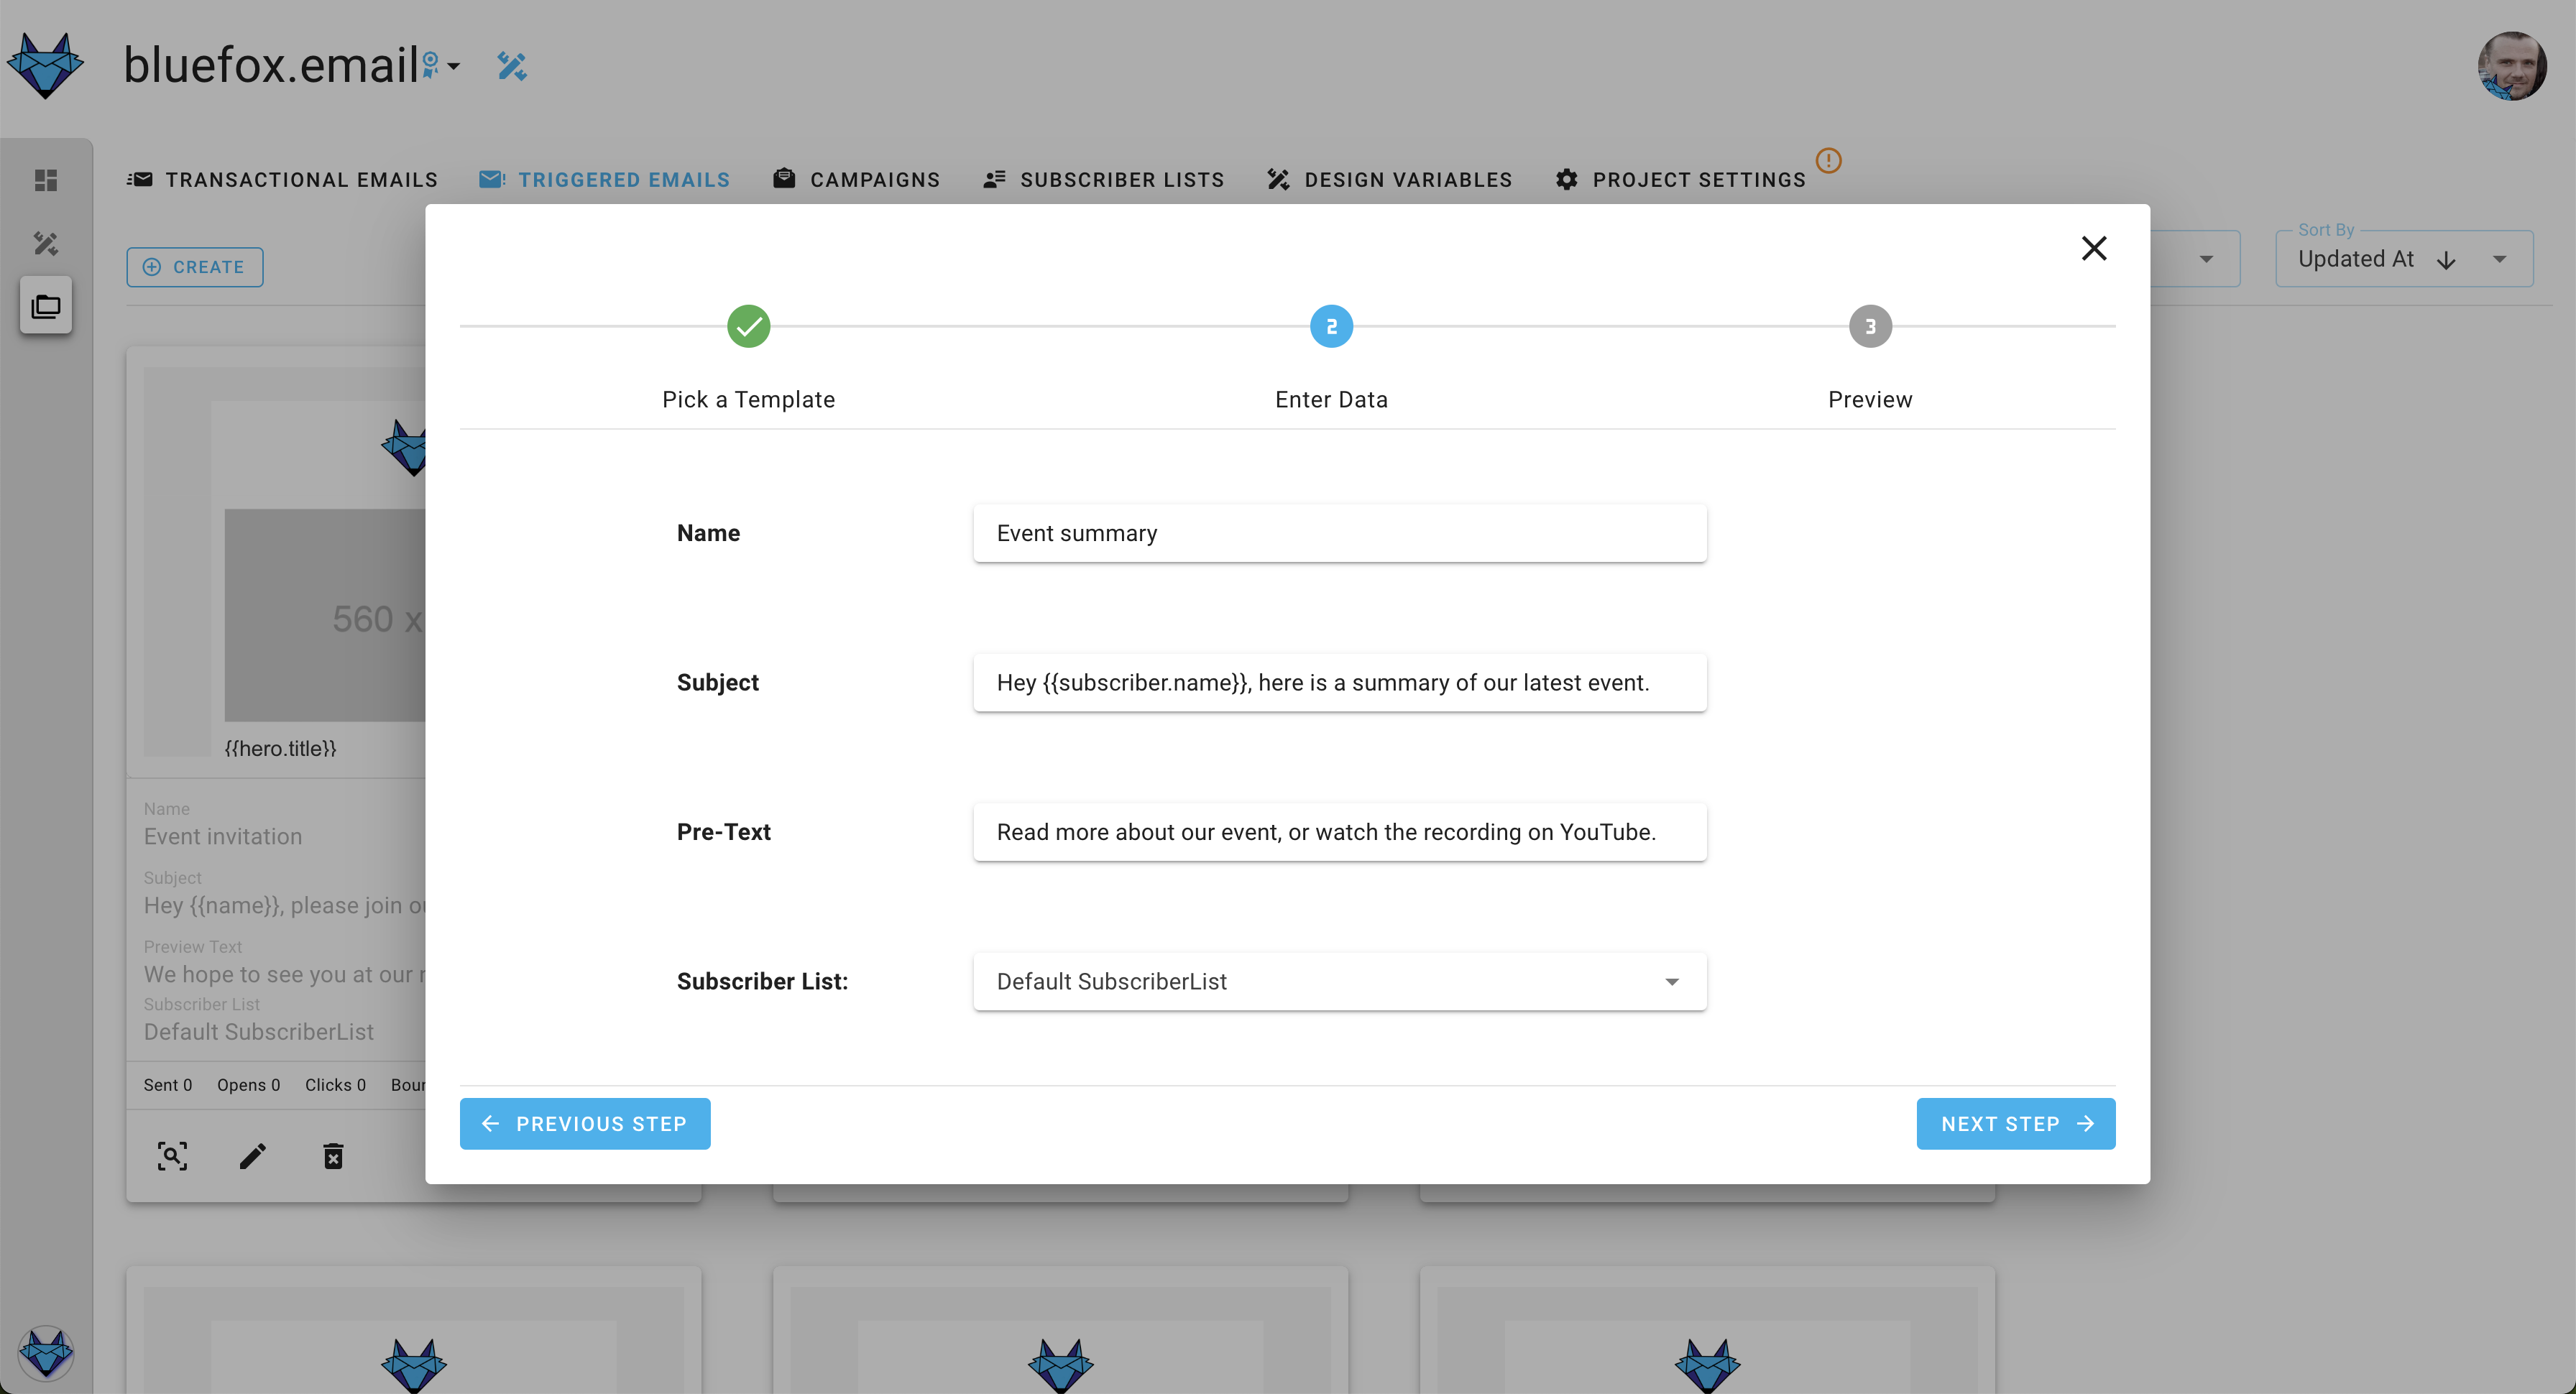The width and height of the screenshot is (2576, 1394).
Task: Focus the Pre-Text input field
Action: click(1340, 832)
